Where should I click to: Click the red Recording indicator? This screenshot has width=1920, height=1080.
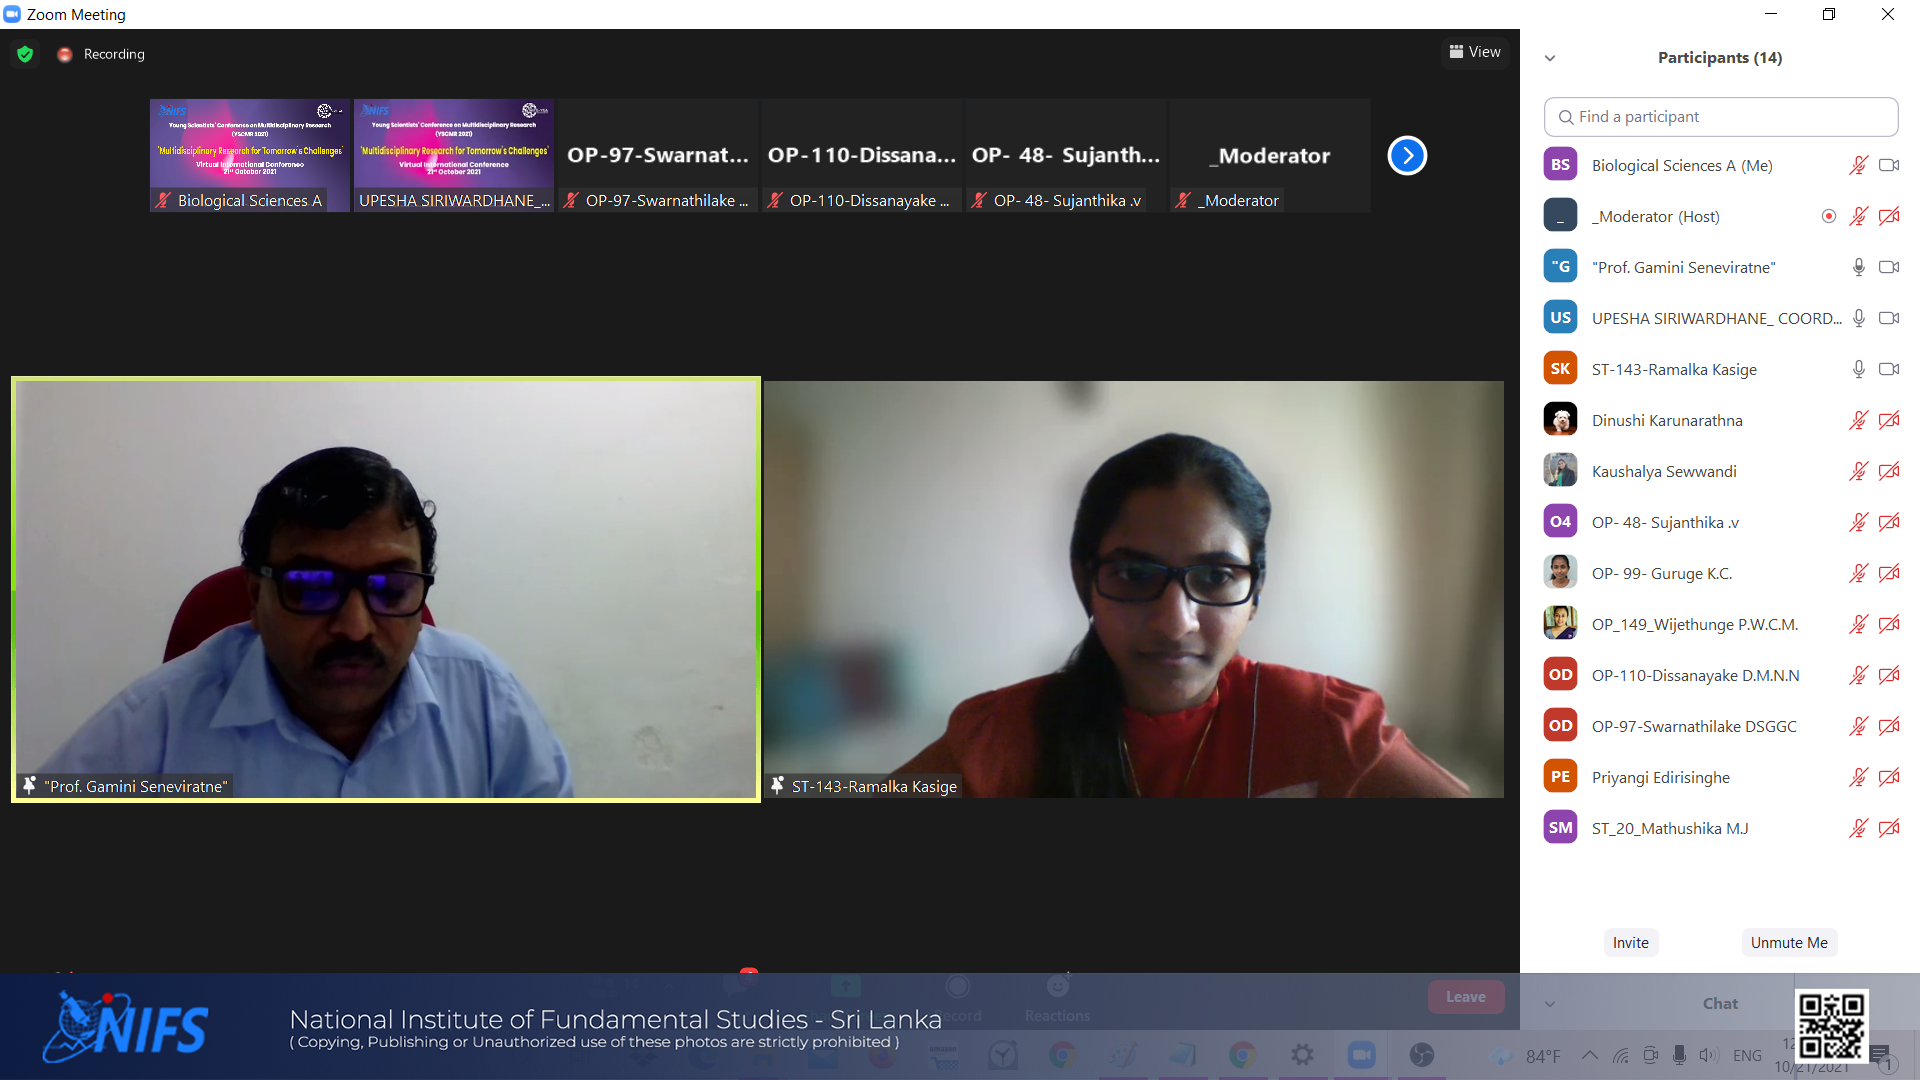click(x=65, y=54)
